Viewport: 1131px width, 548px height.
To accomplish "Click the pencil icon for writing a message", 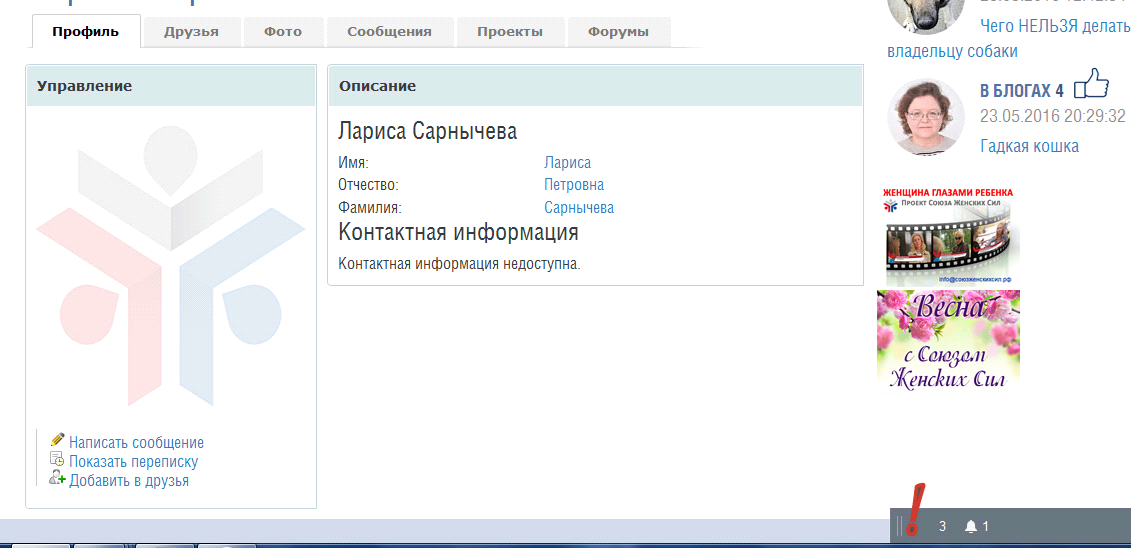I will pyautogui.click(x=57, y=440).
